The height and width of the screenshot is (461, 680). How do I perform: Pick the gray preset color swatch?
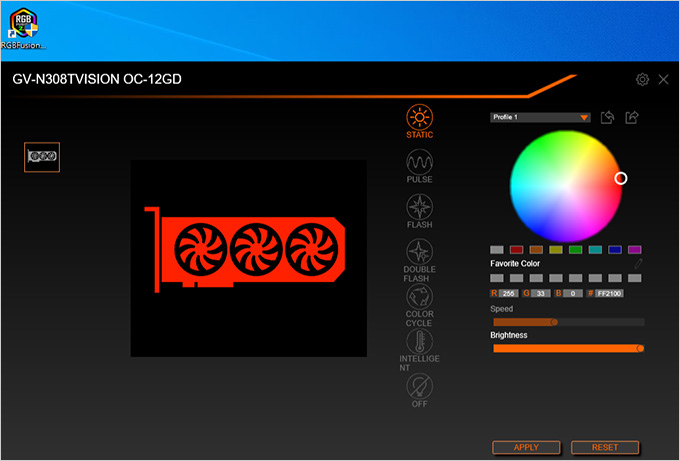(x=497, y=250)
